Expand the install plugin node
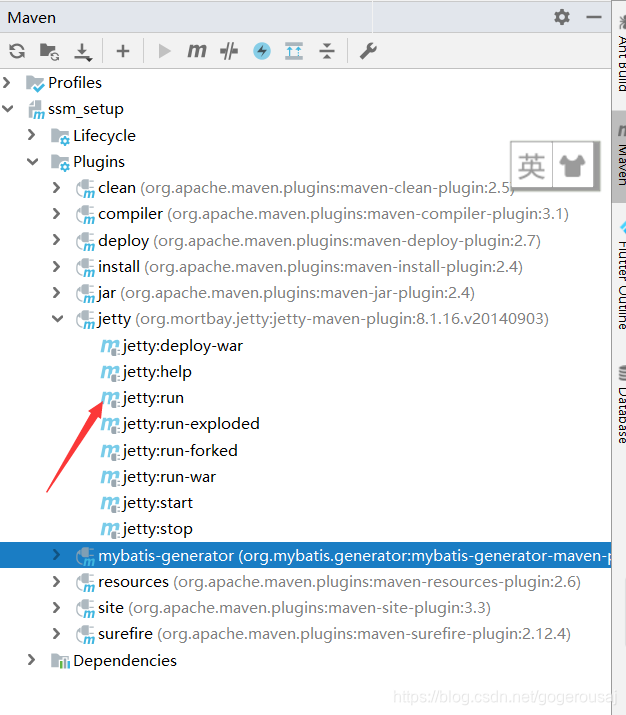 pos(57,266)
